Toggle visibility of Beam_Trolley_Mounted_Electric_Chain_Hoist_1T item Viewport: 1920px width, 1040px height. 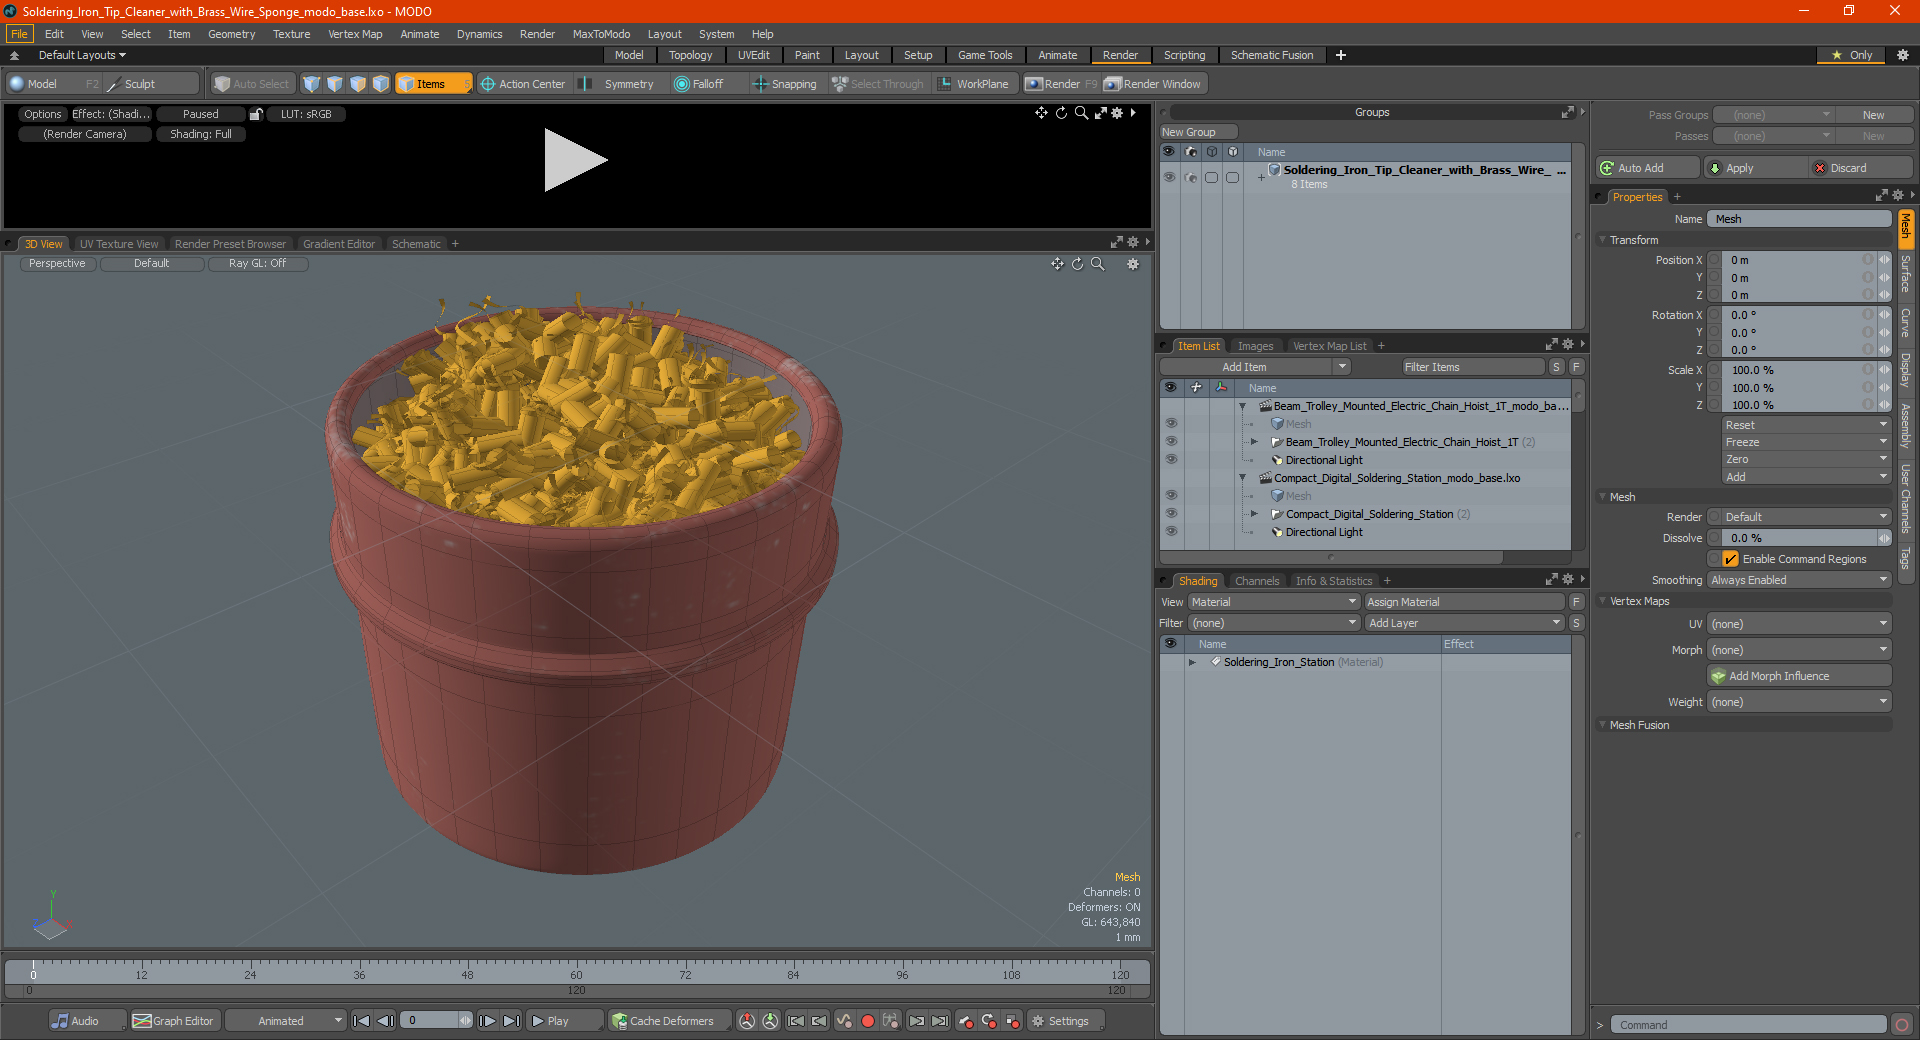coord(1171,441)
